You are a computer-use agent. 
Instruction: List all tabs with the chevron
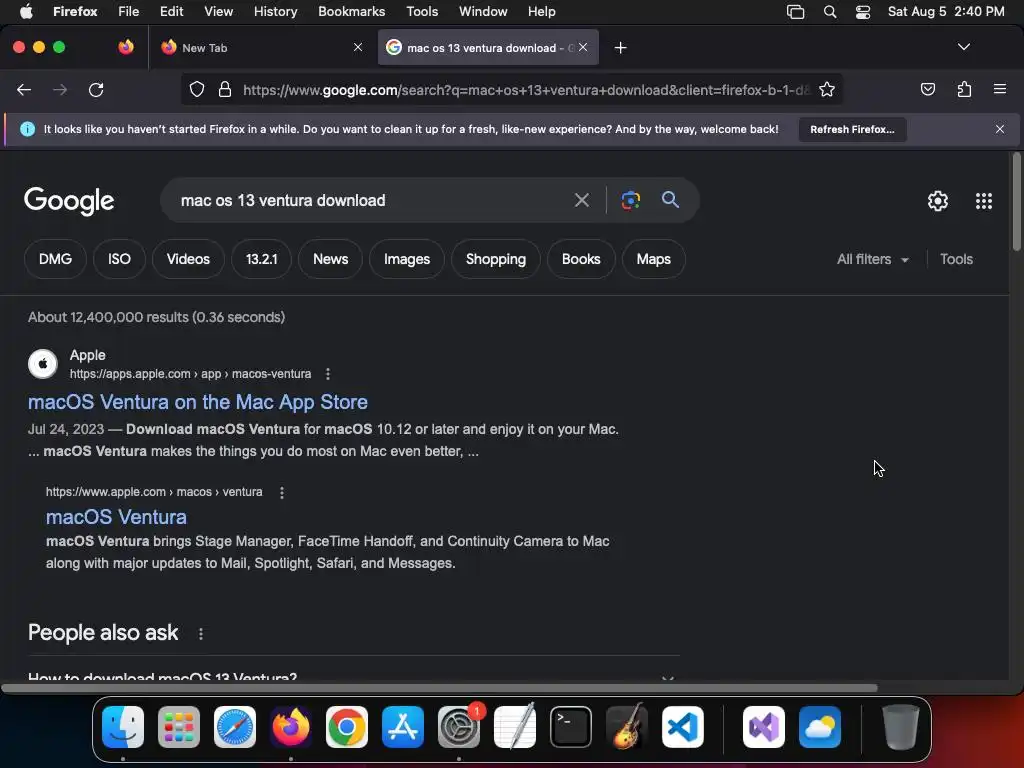[963, 47]
